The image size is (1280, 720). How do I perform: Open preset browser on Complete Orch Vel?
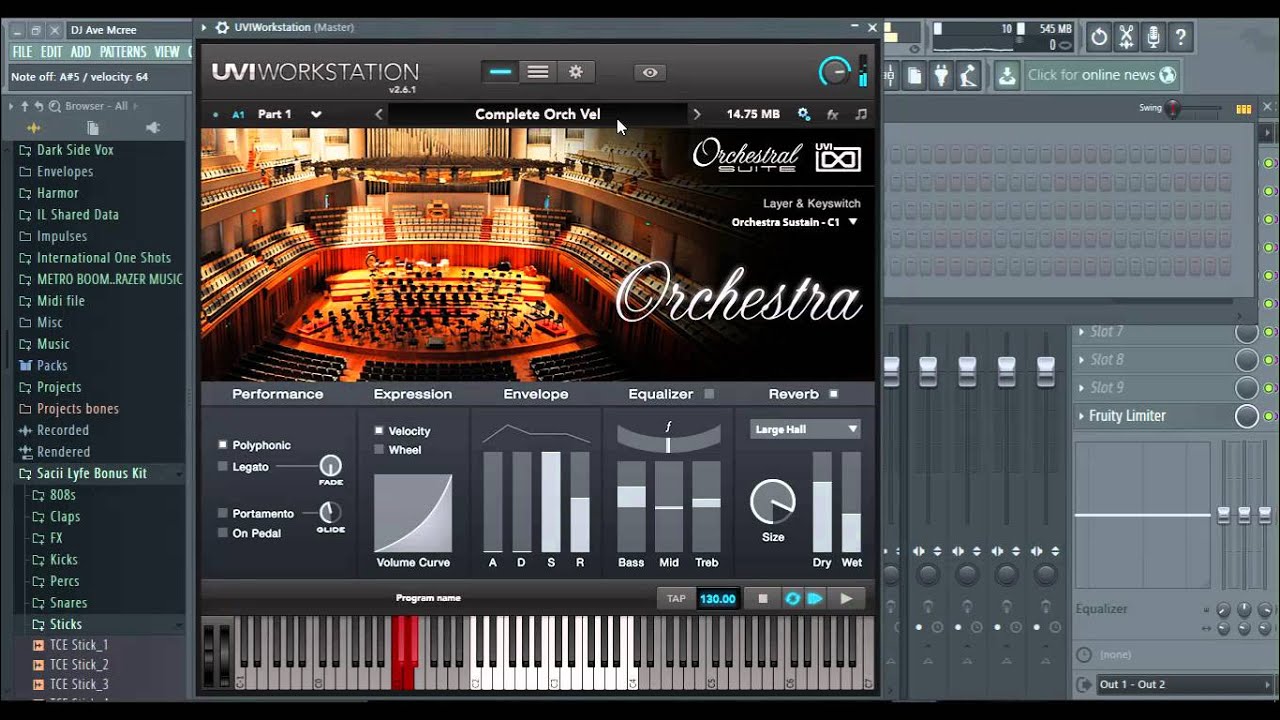pos(538,114)
